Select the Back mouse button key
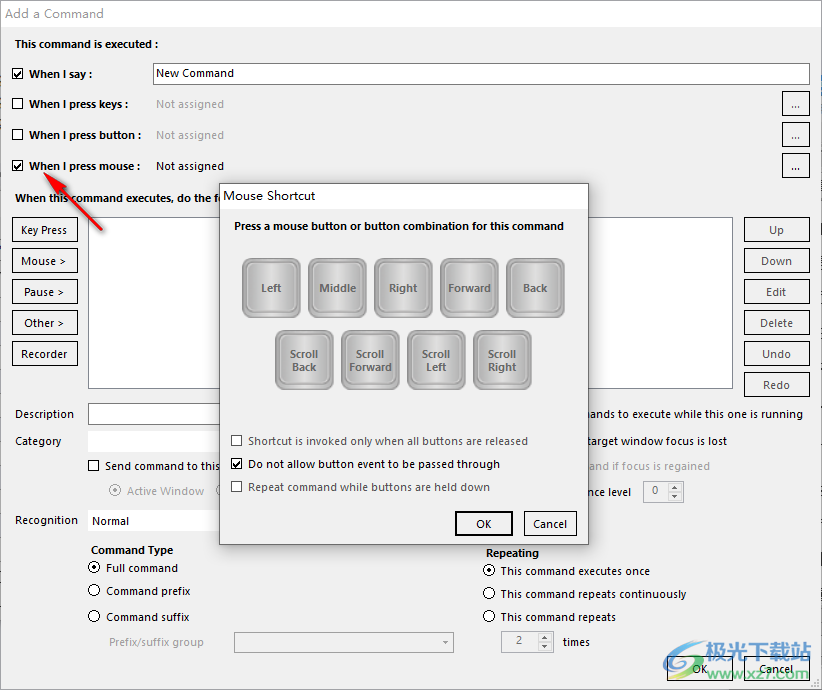 [535, 288]
